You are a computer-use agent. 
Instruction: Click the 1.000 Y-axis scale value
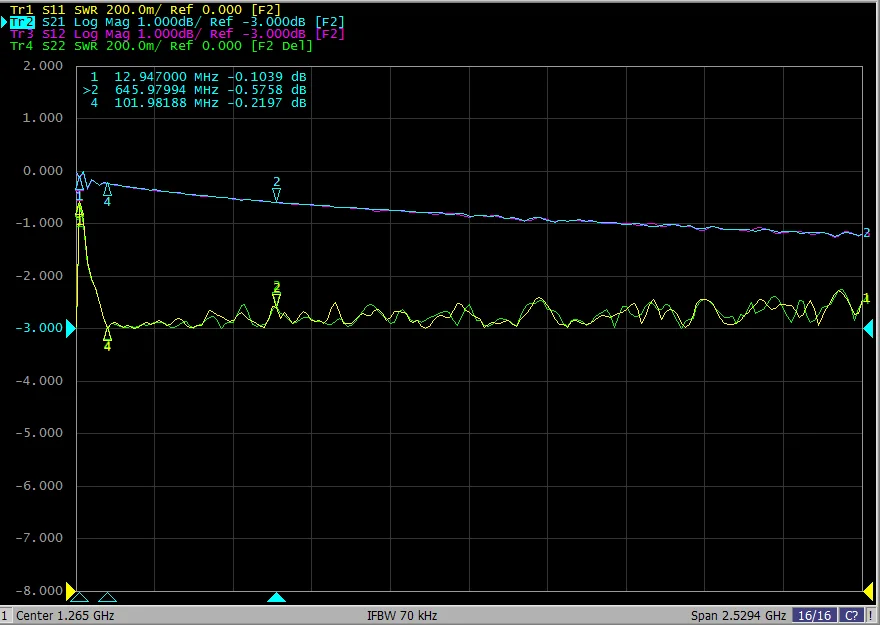click(43, 118)
